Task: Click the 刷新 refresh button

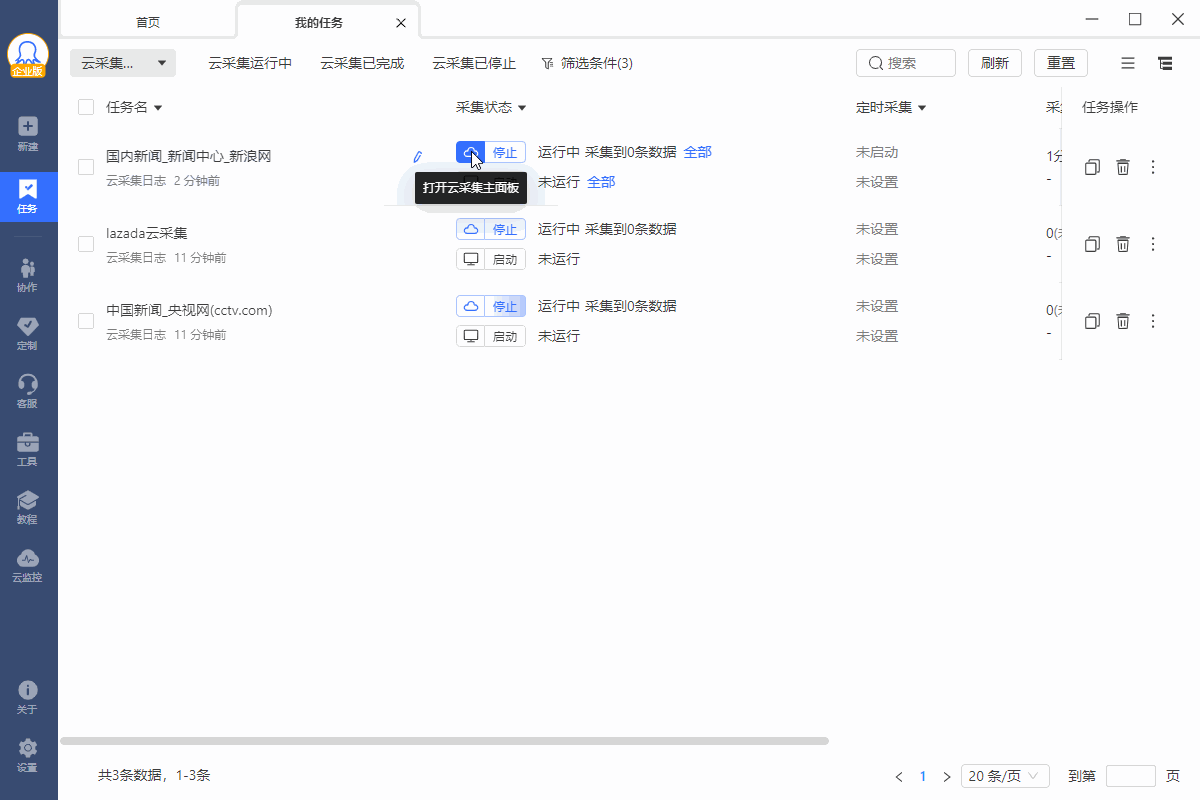Action: (x=994, y=63)
